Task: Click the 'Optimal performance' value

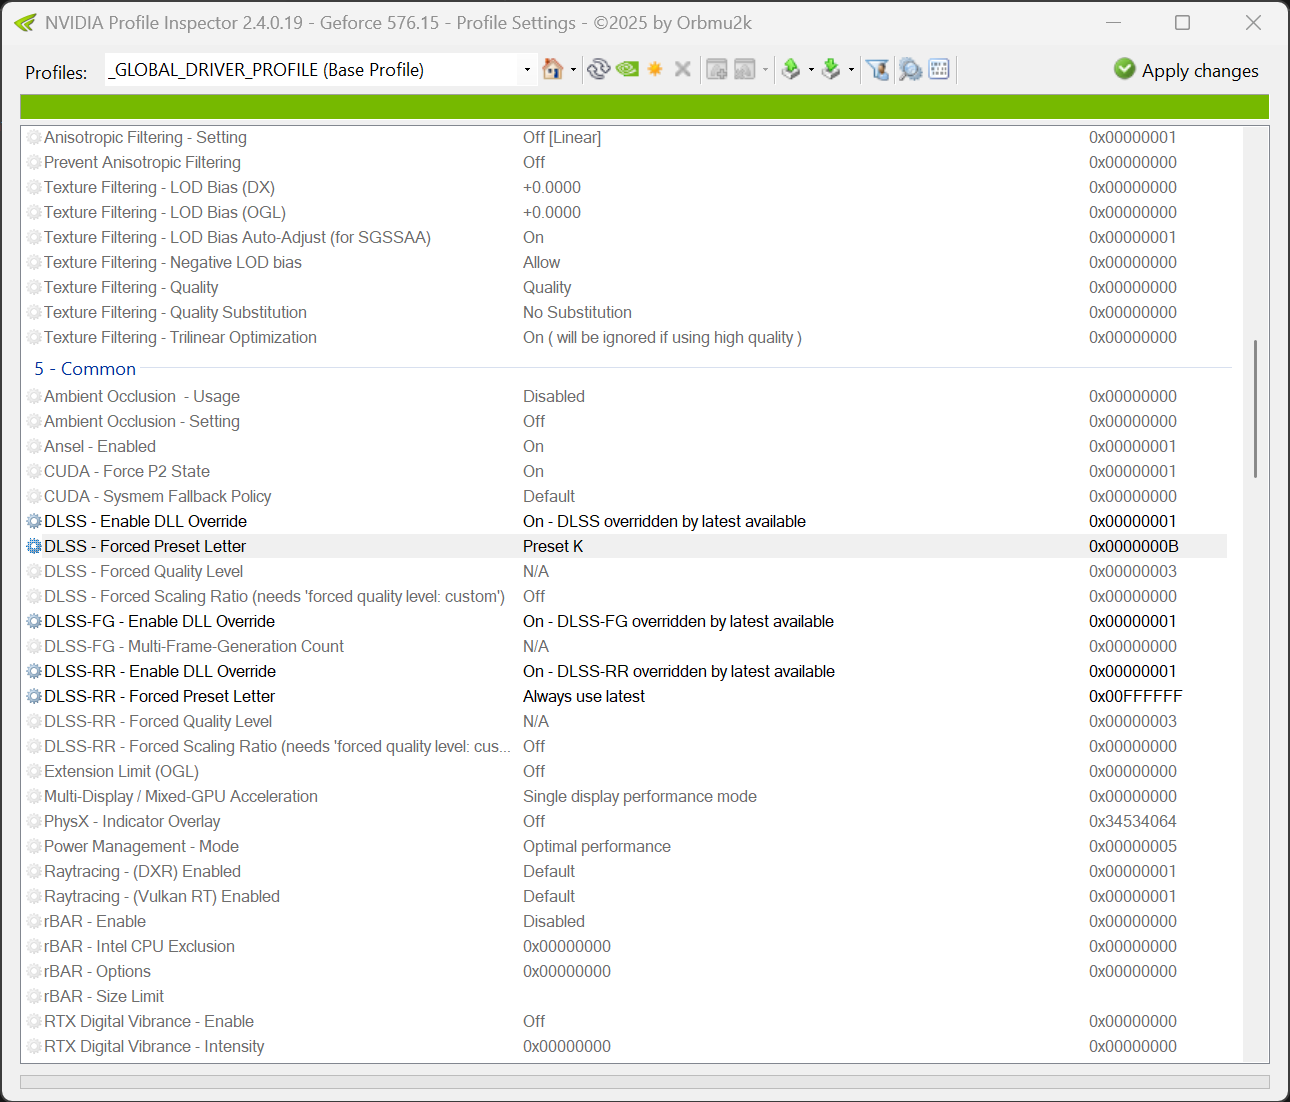Action: (x=597, y=846)
